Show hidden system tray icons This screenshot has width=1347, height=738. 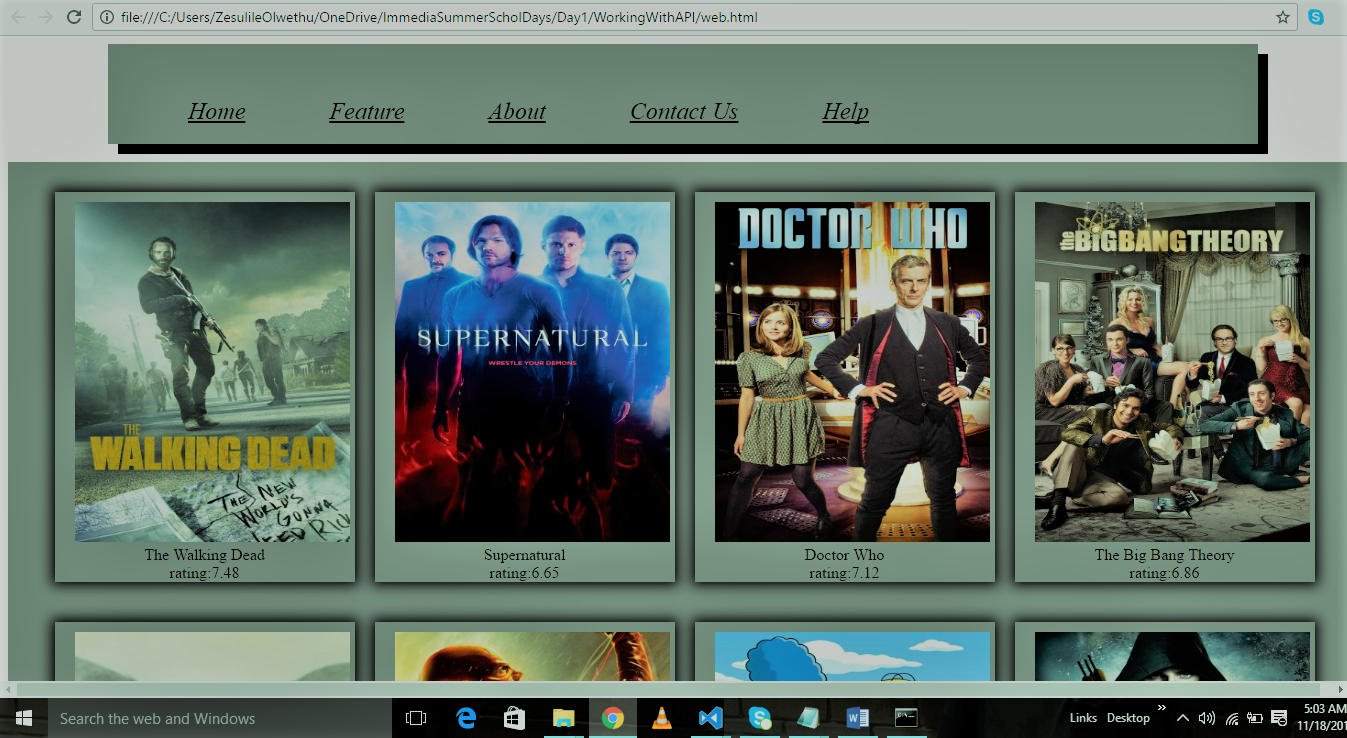pos(1183,718)
